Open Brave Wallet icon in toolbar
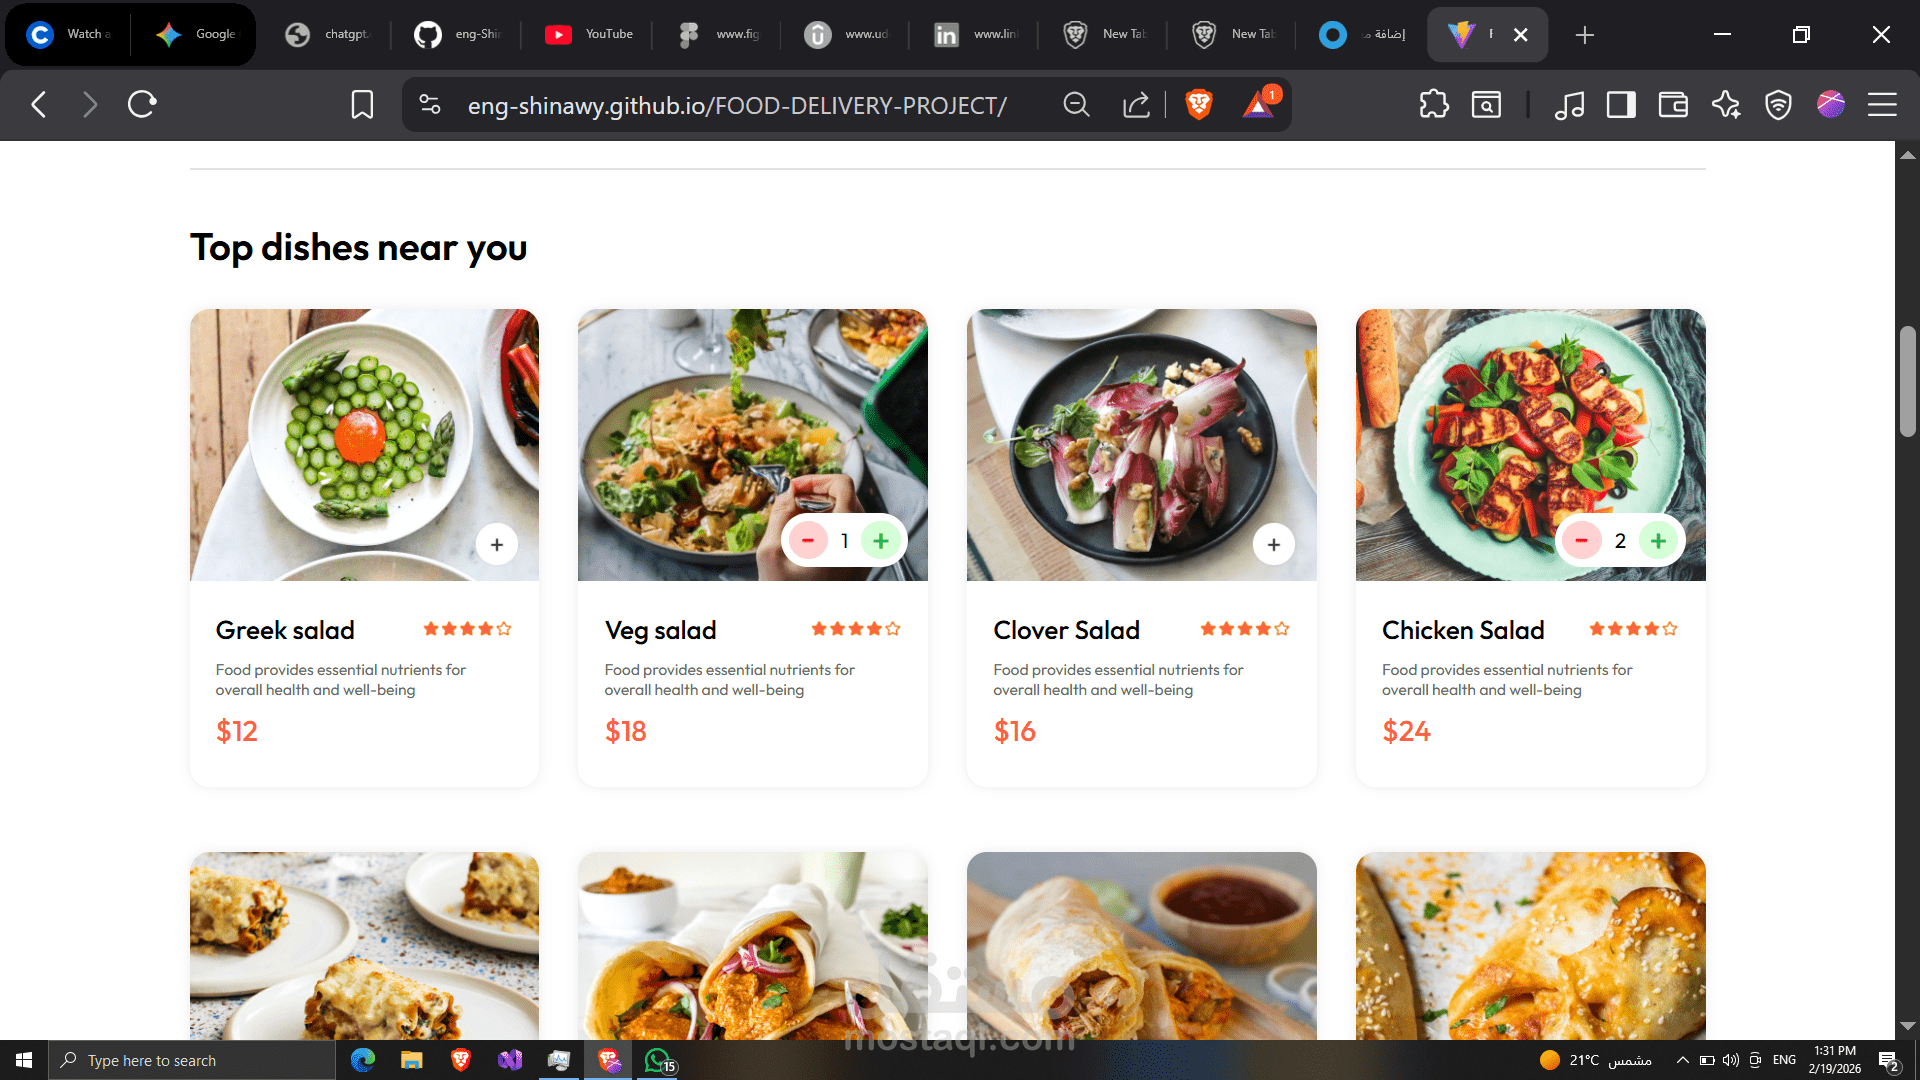Image resolution: width=1920 pixels, height=1080 pixels. coord(1673,104)
